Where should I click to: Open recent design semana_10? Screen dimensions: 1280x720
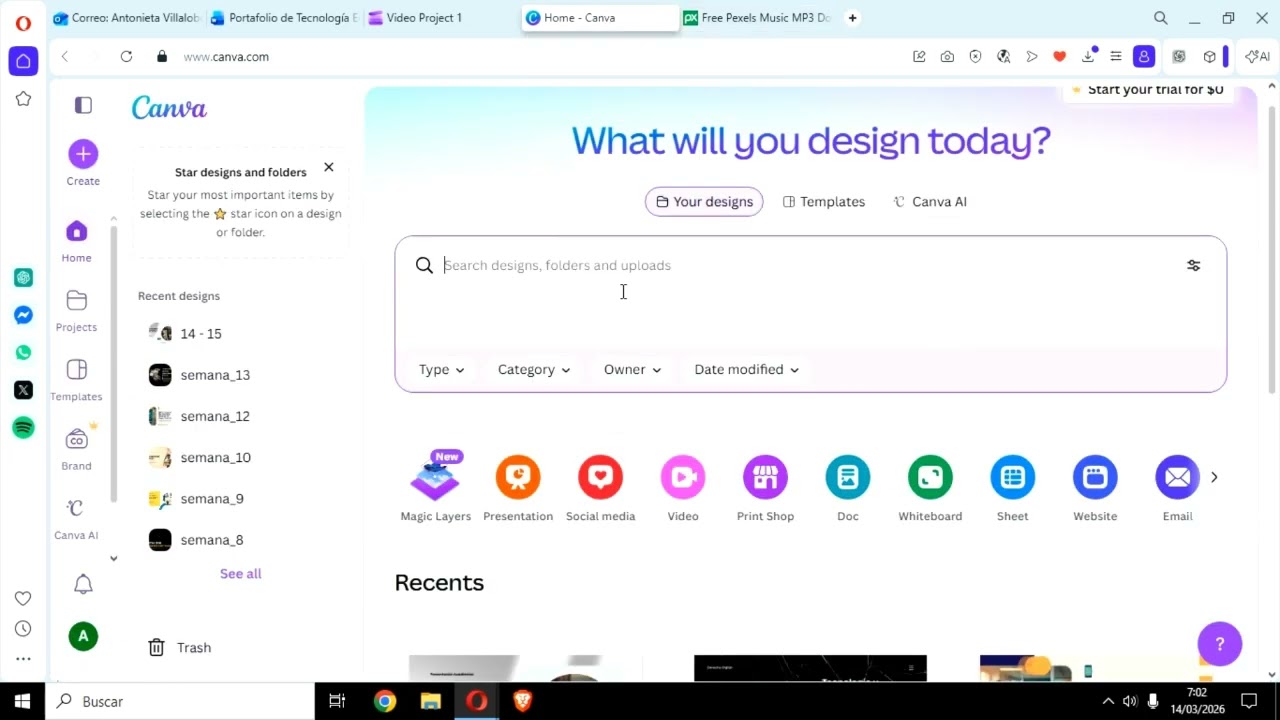pos(240,458)
